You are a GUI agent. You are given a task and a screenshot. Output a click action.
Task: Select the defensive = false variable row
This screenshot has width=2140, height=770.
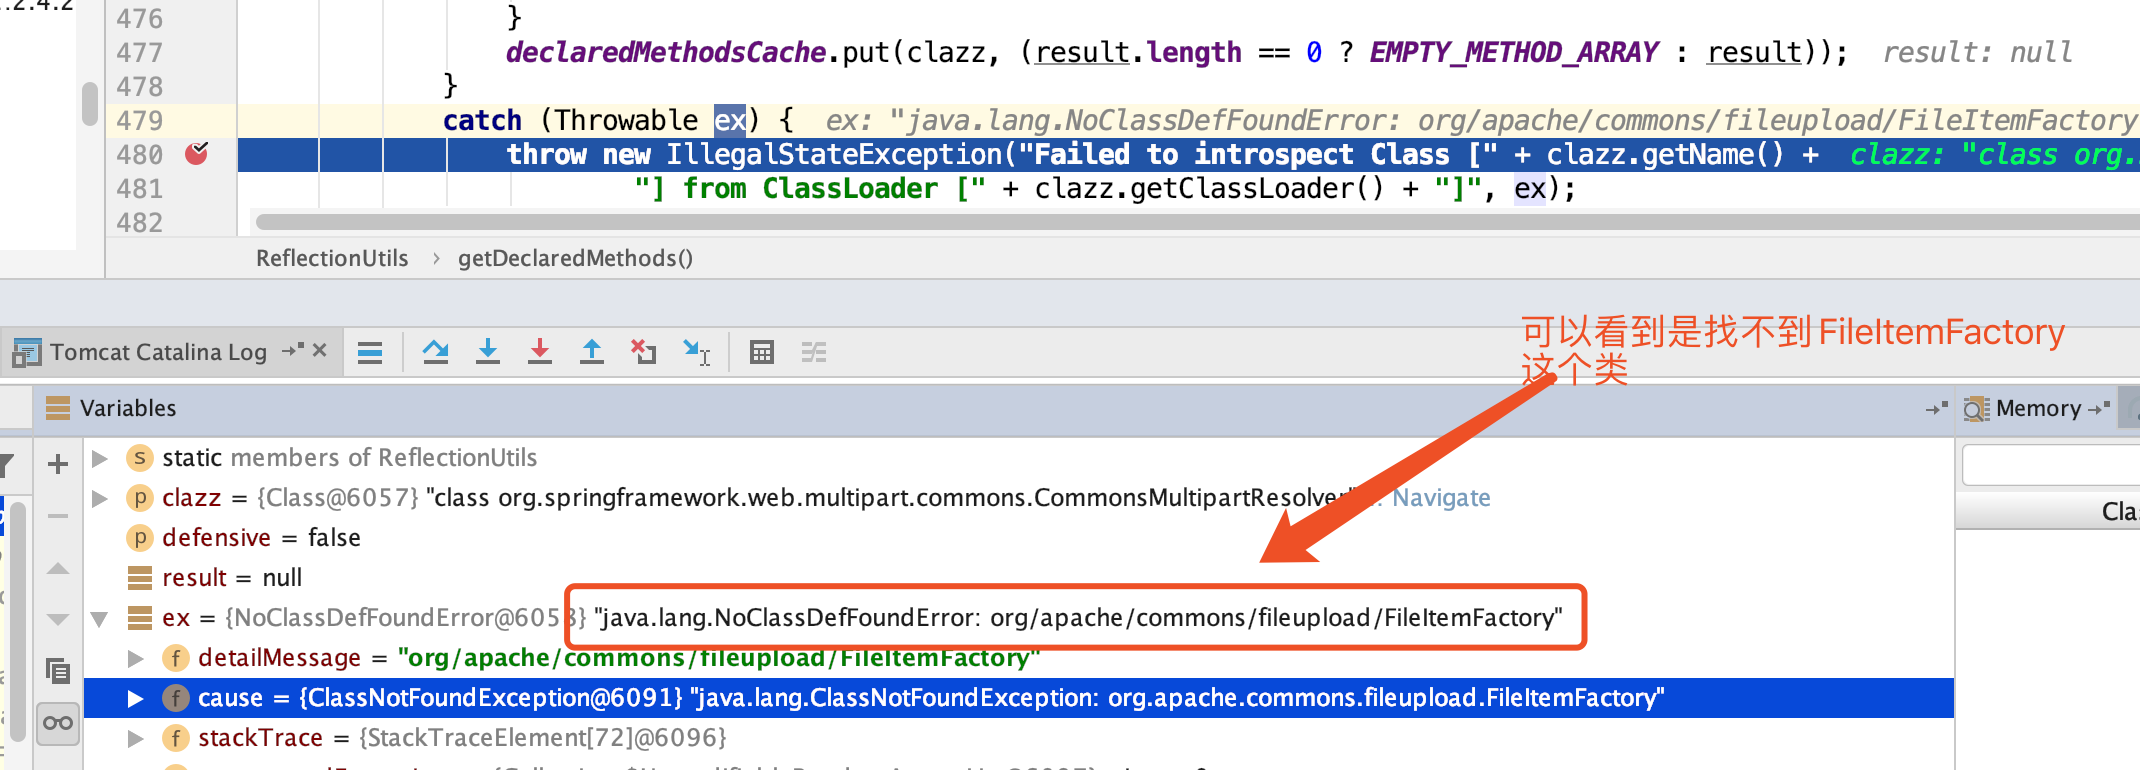tap(1019, 538)
